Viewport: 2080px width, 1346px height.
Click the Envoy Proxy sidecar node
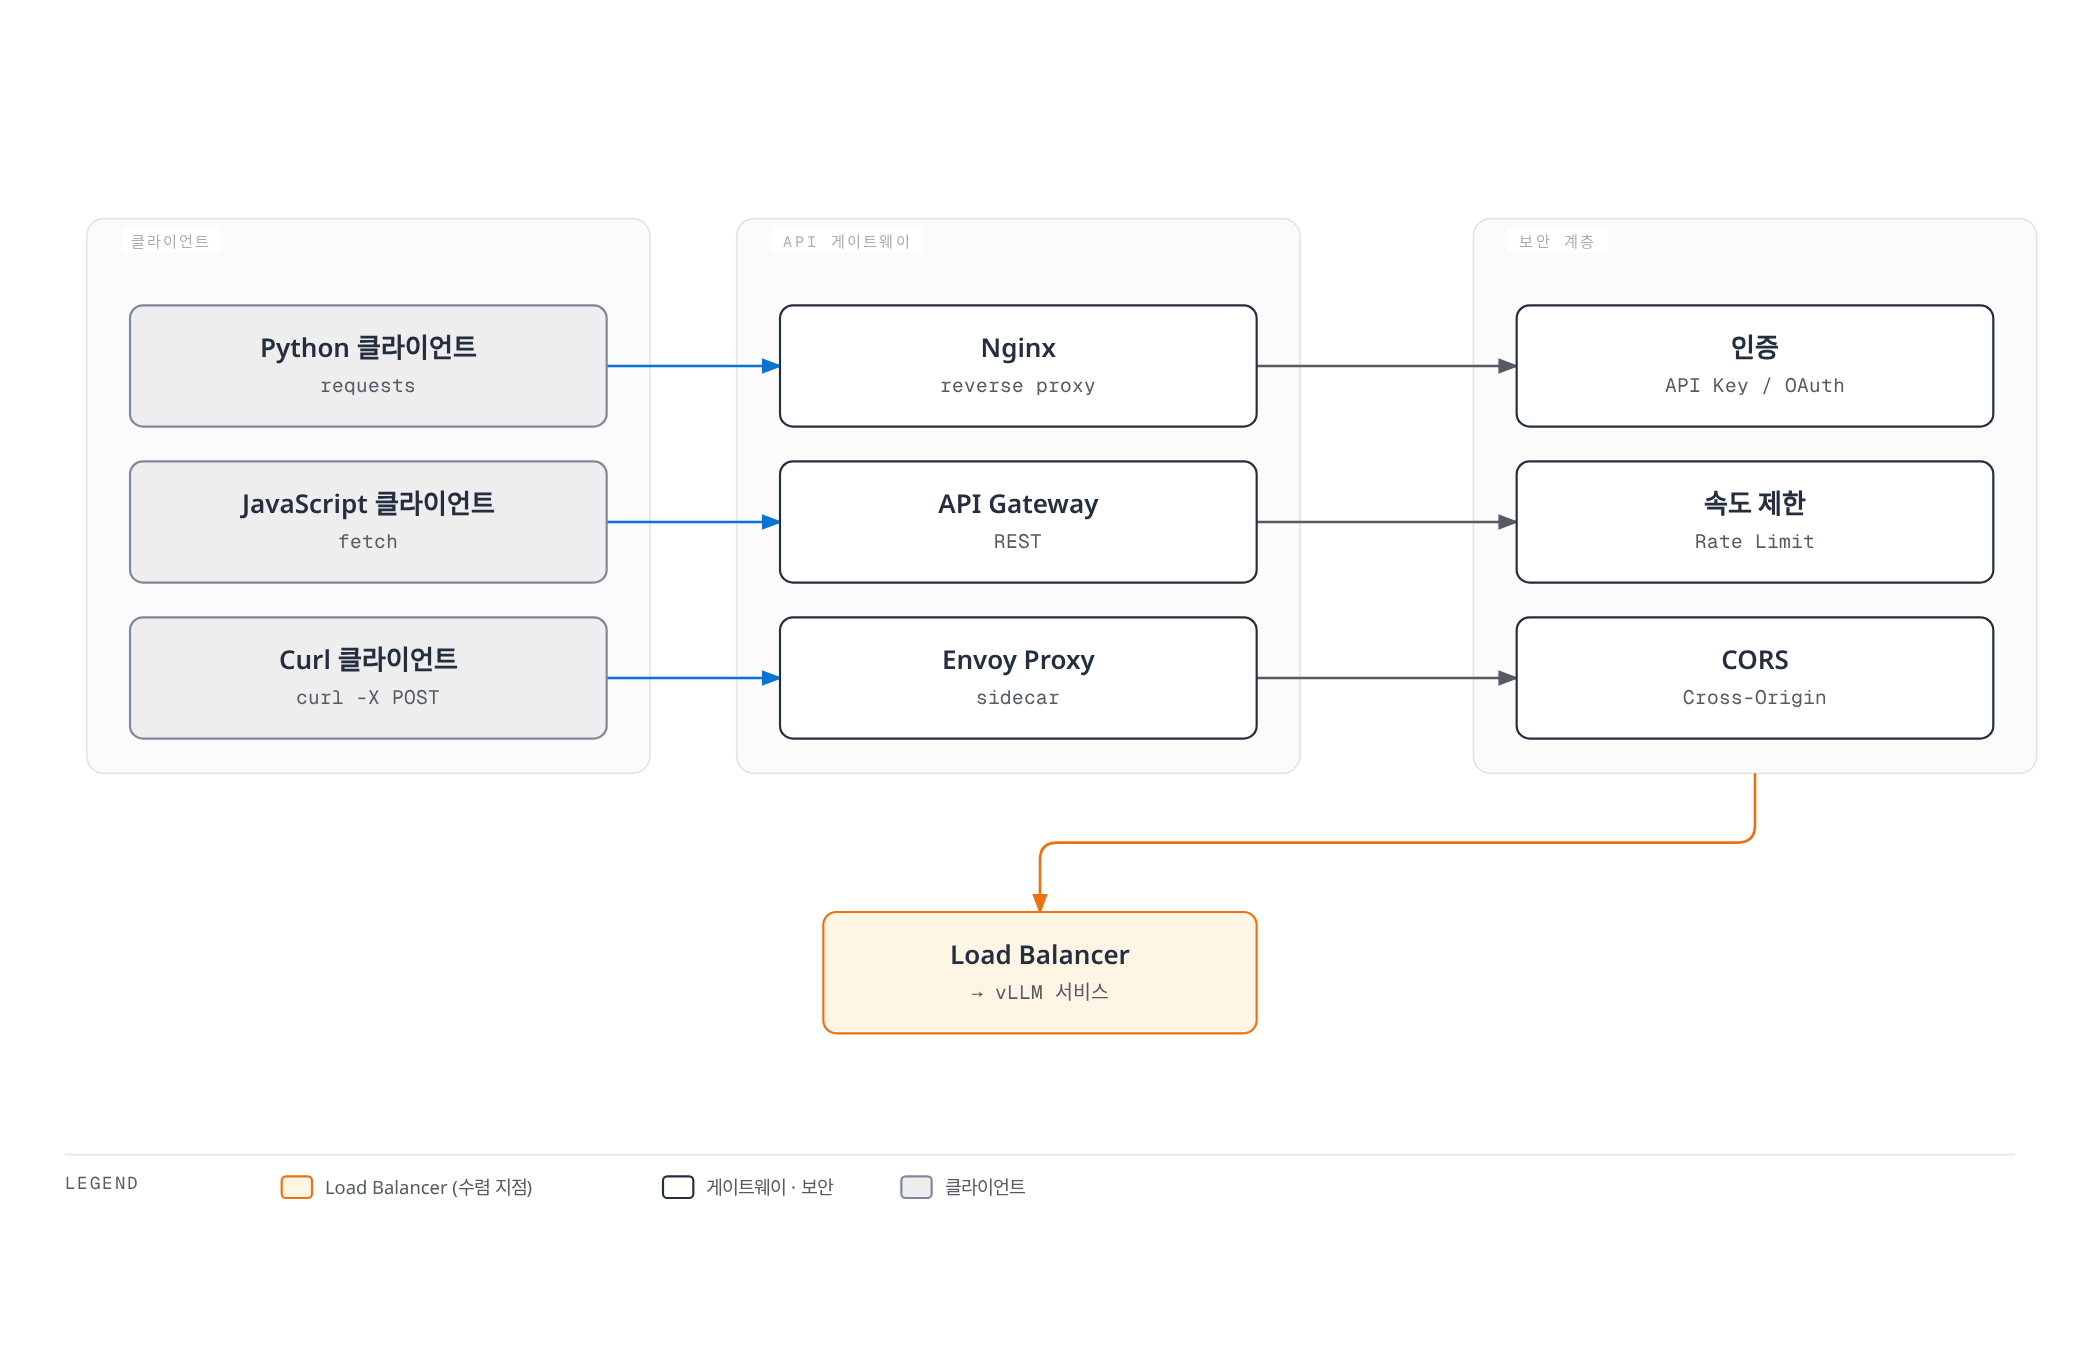1018,678
